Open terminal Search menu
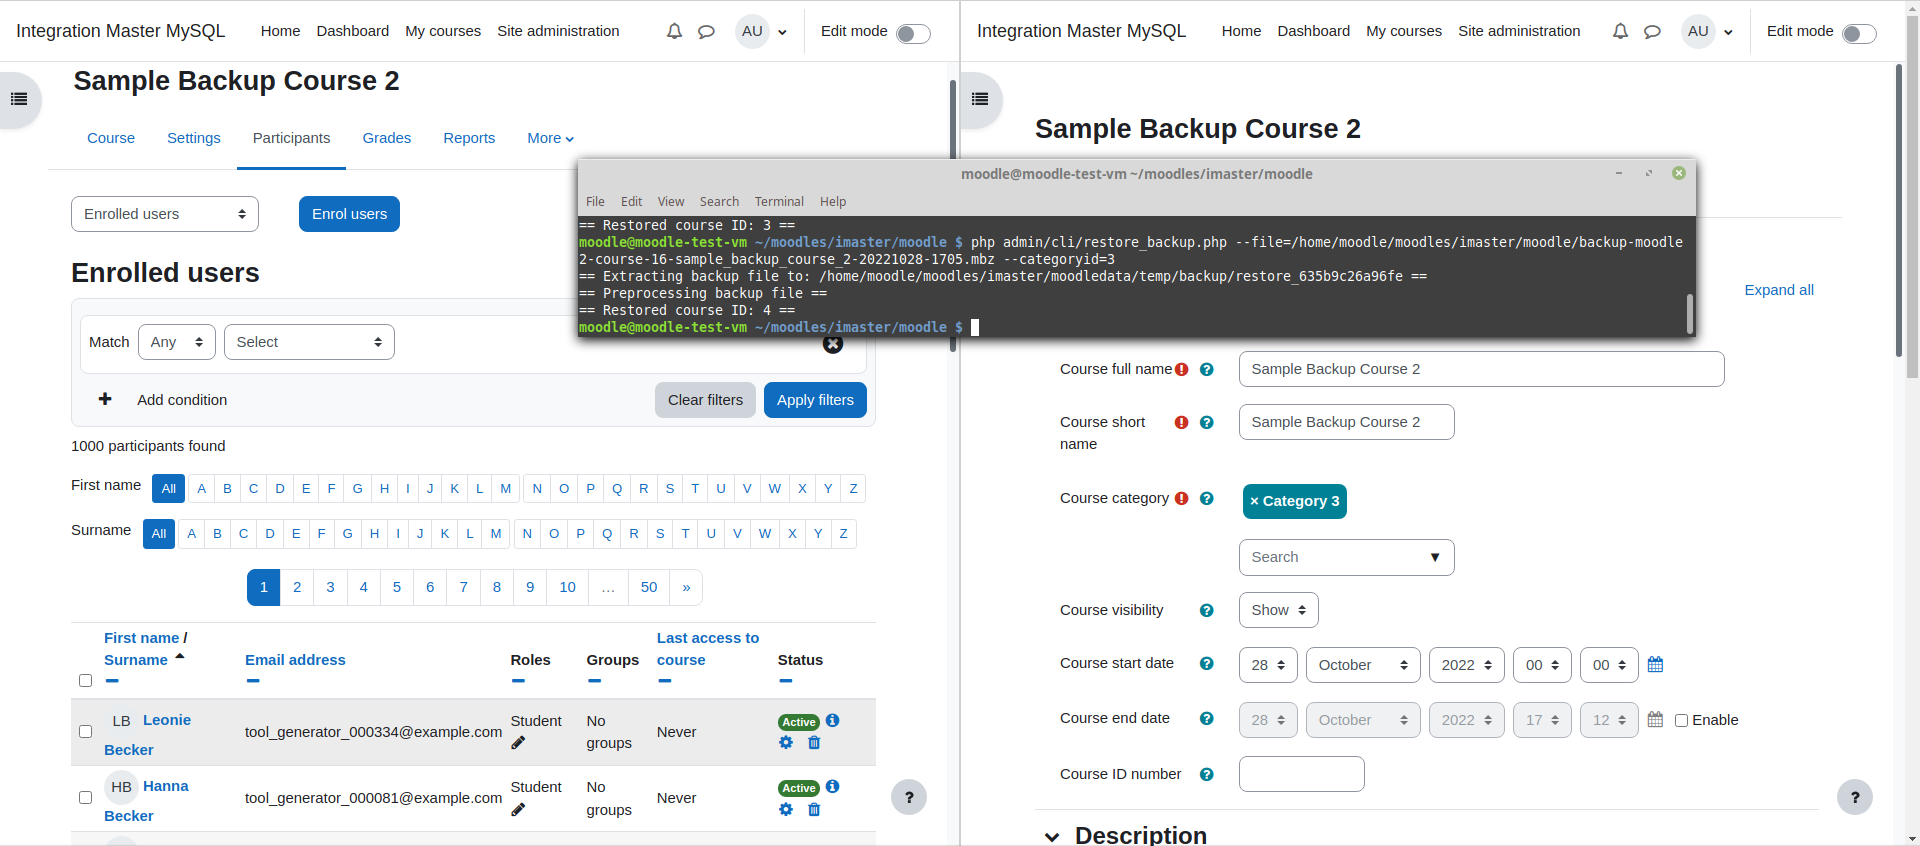 coord(719,201)
